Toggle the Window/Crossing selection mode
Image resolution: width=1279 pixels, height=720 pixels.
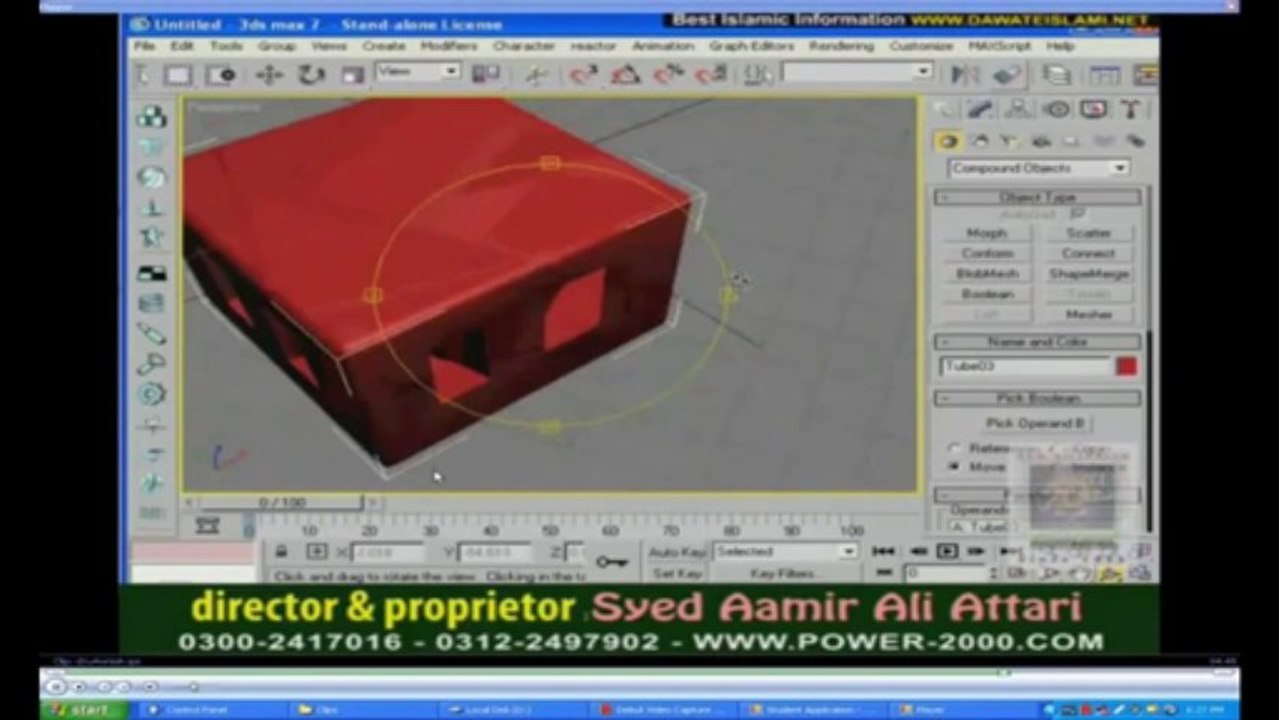(221, 75)
